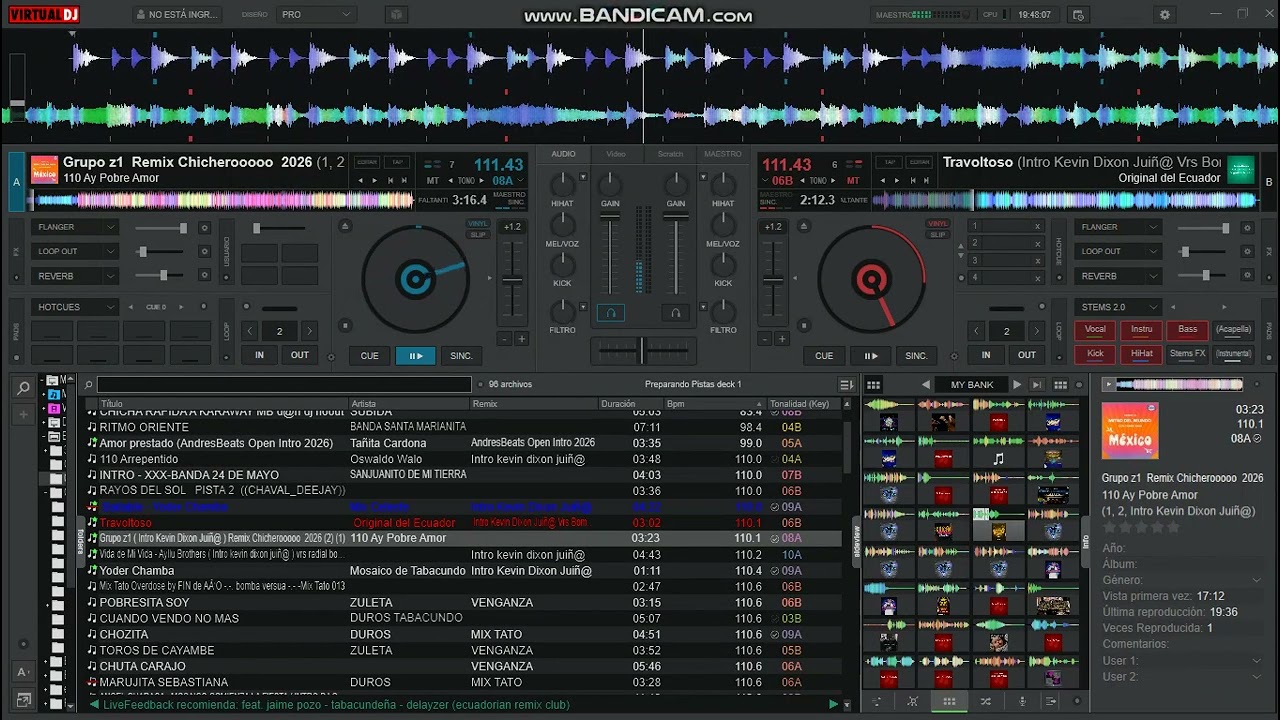This screenshot has width=1280, height=720.
Task: Toggle SLIP mode on deck B
Action: point(938,235)
